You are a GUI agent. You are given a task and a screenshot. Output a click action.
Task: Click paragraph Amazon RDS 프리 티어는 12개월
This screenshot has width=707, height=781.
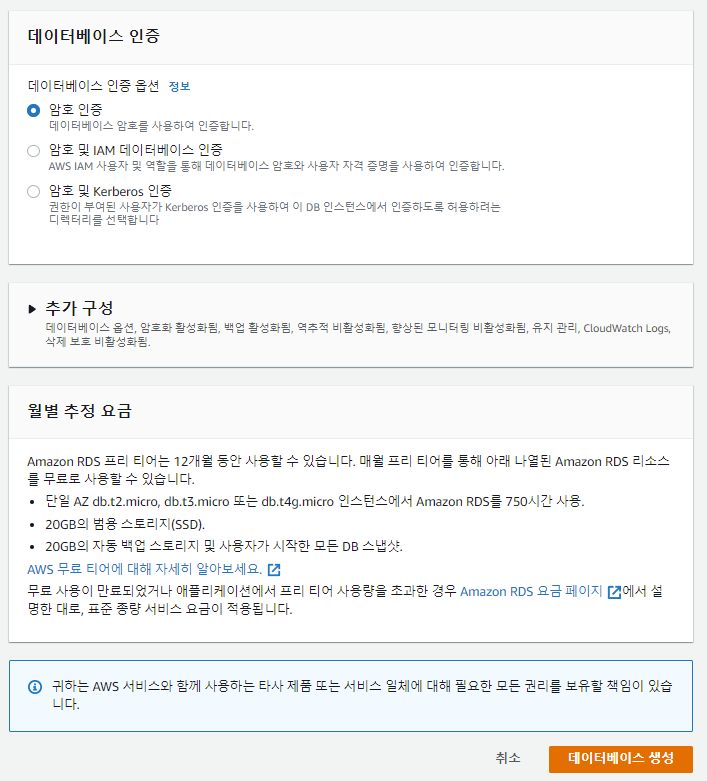pyautogui.click(x=348, y=470)
